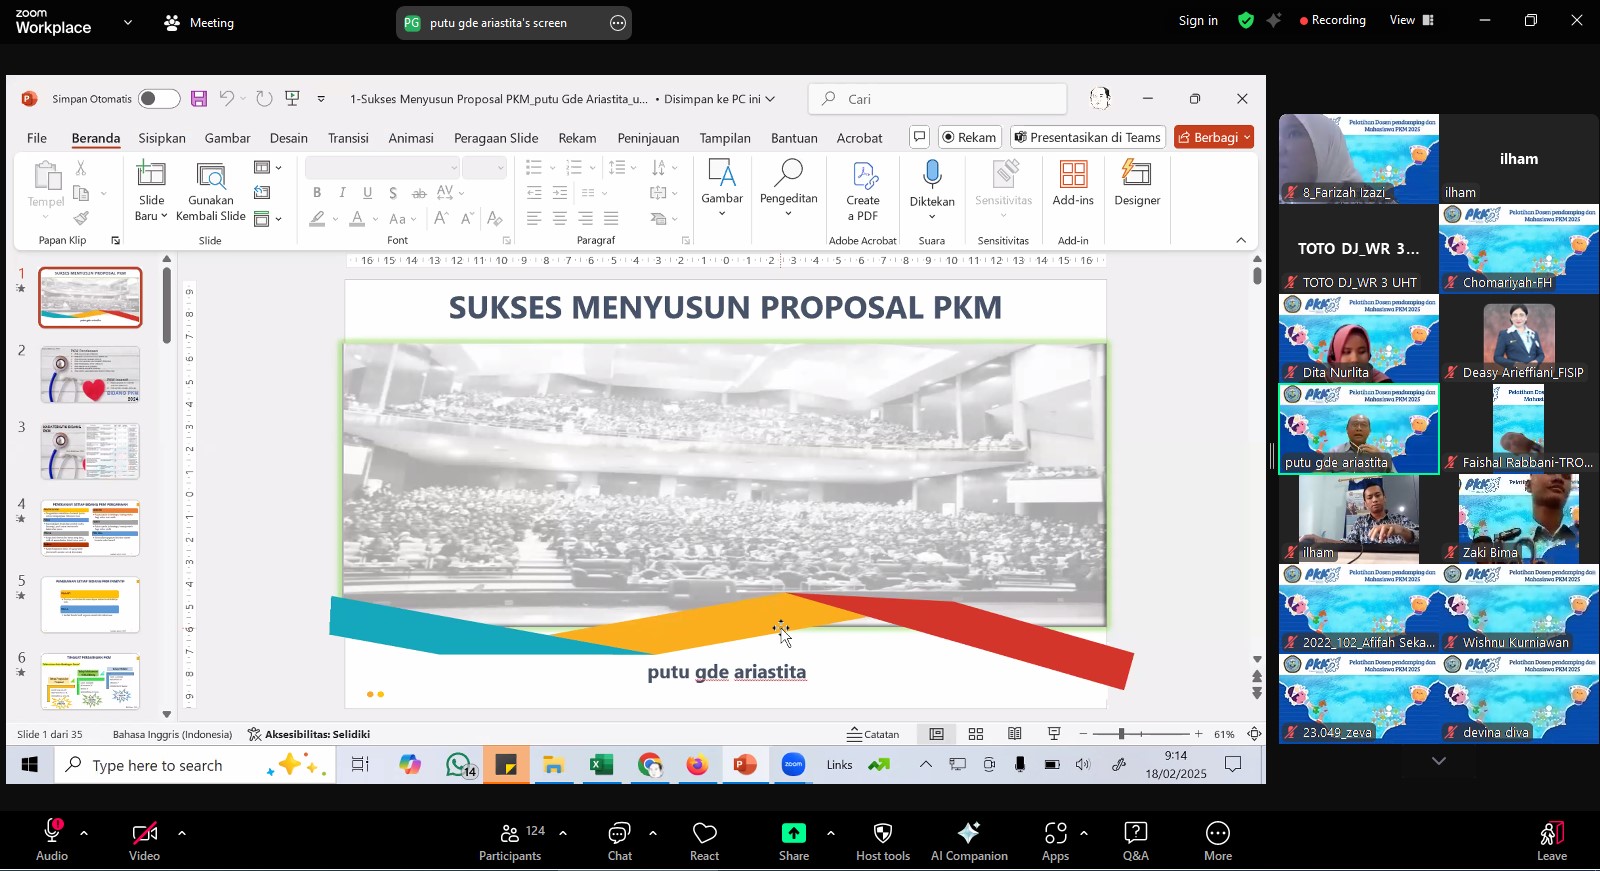Turn on the Video camera
Viewport: 1600px width, 871px height.
tap(144, 834)
